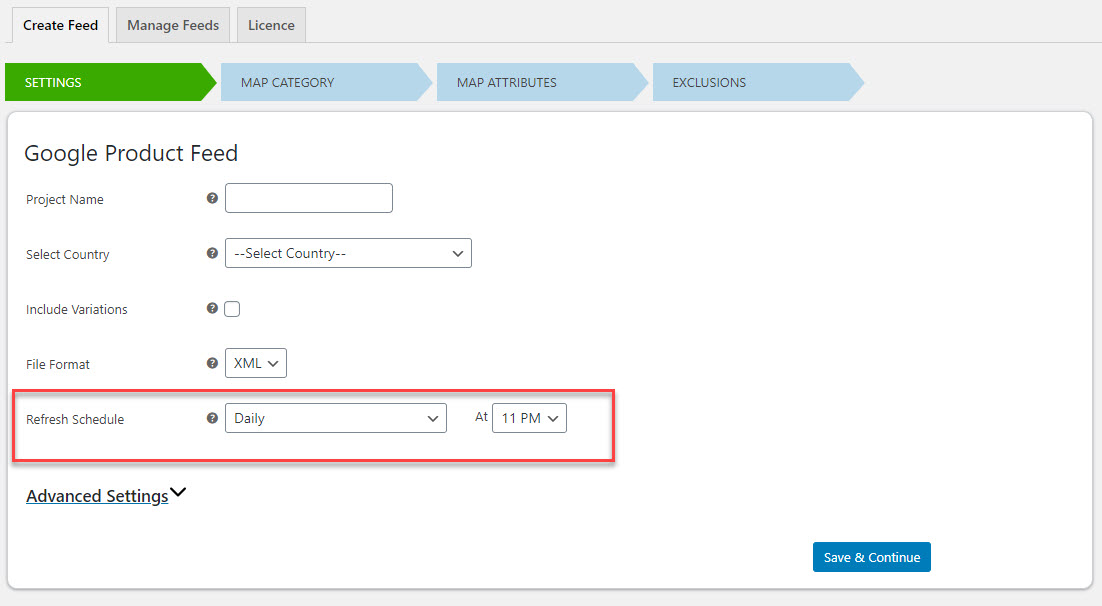Image resolution: width=1102 pixels, height=606 pixels.
Task: Click the Save & Continue button
Action: (871, 557)
